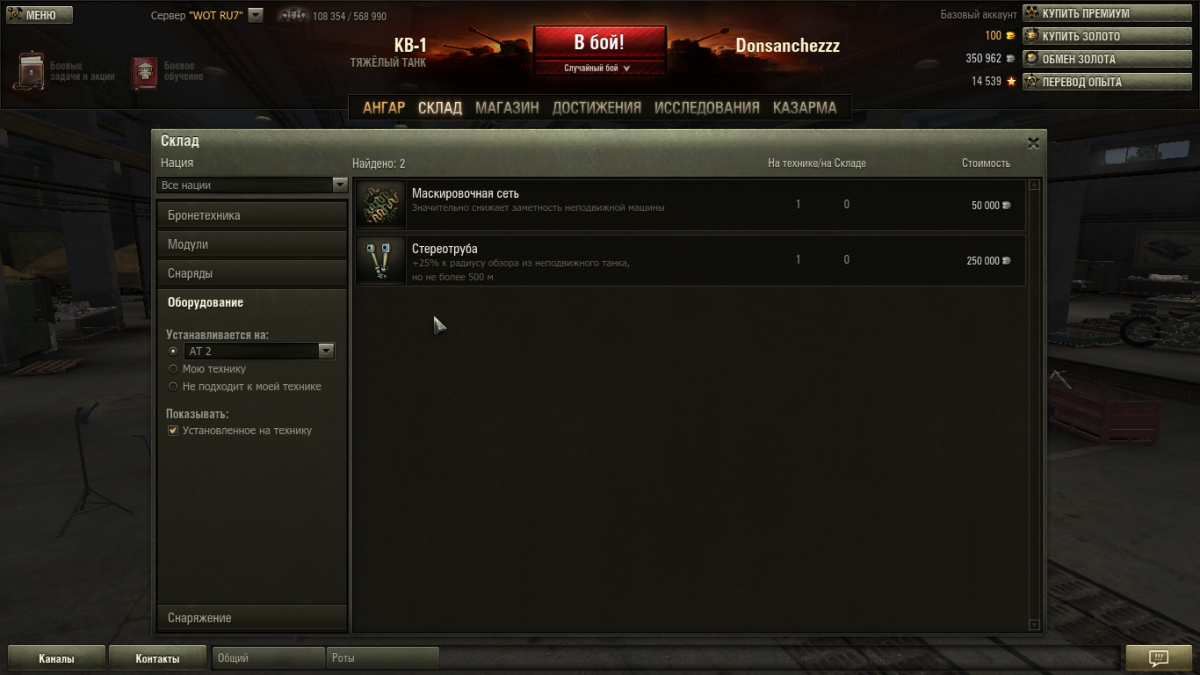
Task: Open the ИССЛЕДОВАНИЯ tab
Action: [x=707, y=108]
